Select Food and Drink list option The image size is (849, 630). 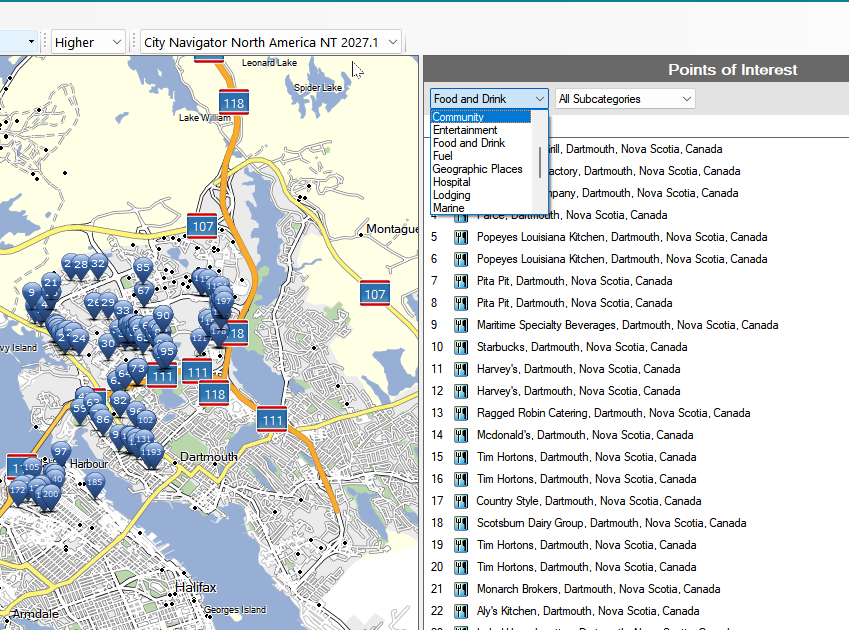point(481,143)
